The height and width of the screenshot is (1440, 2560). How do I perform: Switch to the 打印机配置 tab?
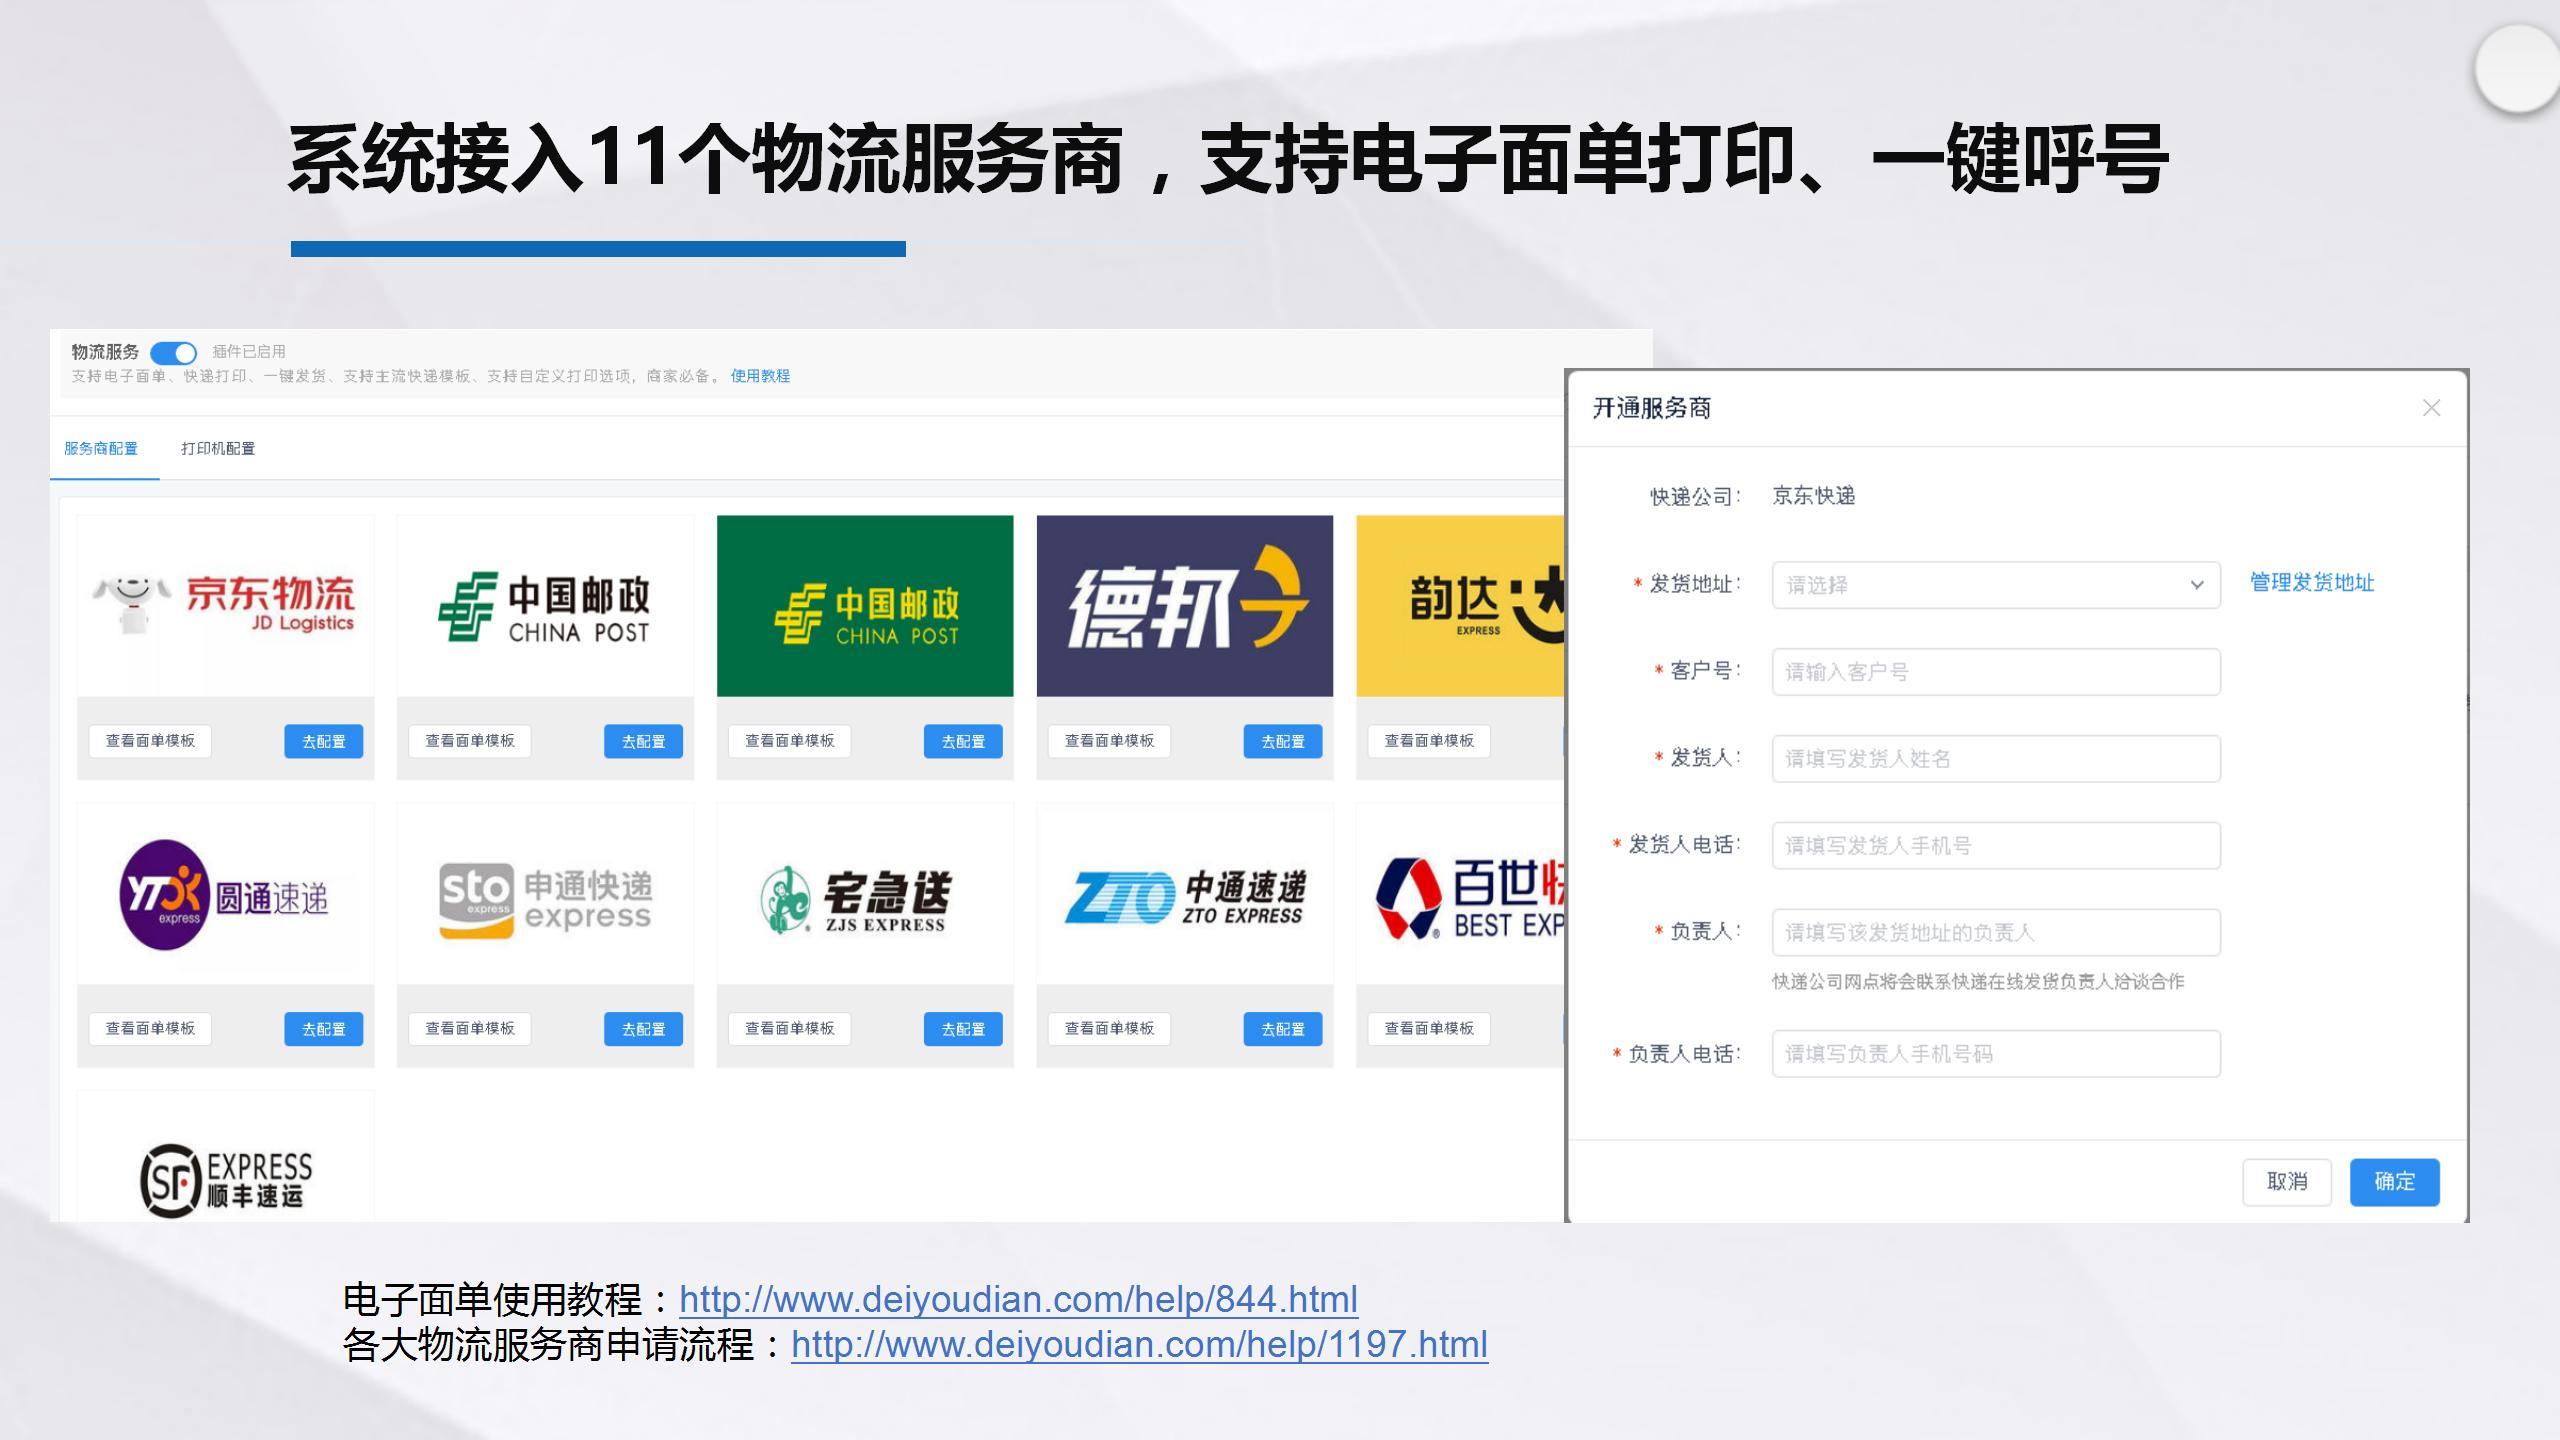[x=218, y=448]
